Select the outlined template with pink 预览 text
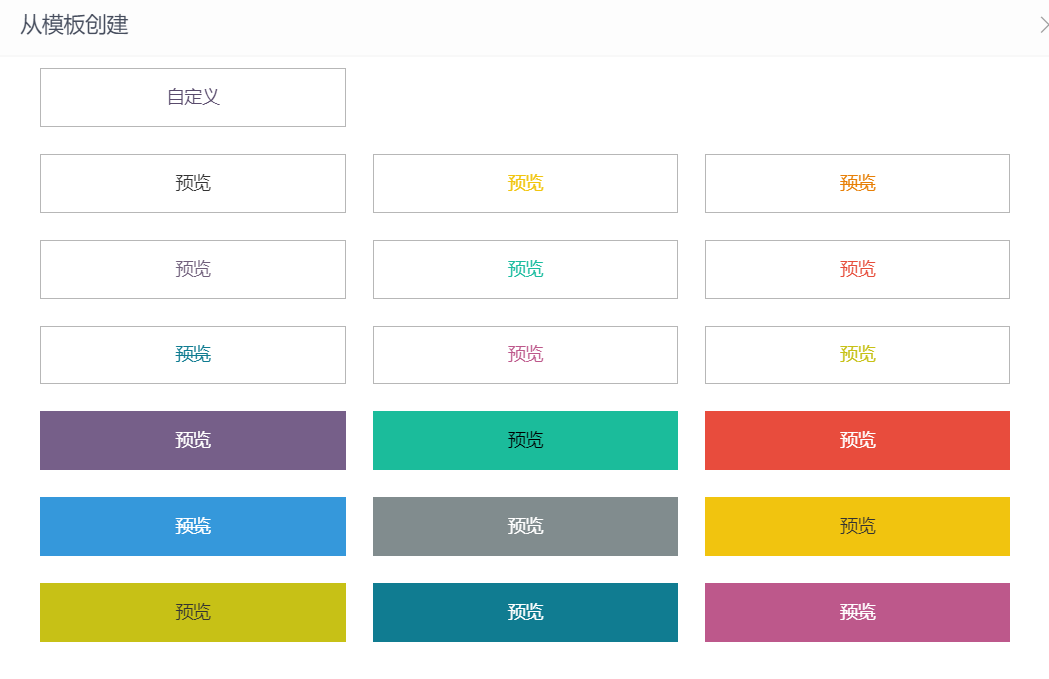This screenshot has height=679, width=1049. [x=525, y=354]
